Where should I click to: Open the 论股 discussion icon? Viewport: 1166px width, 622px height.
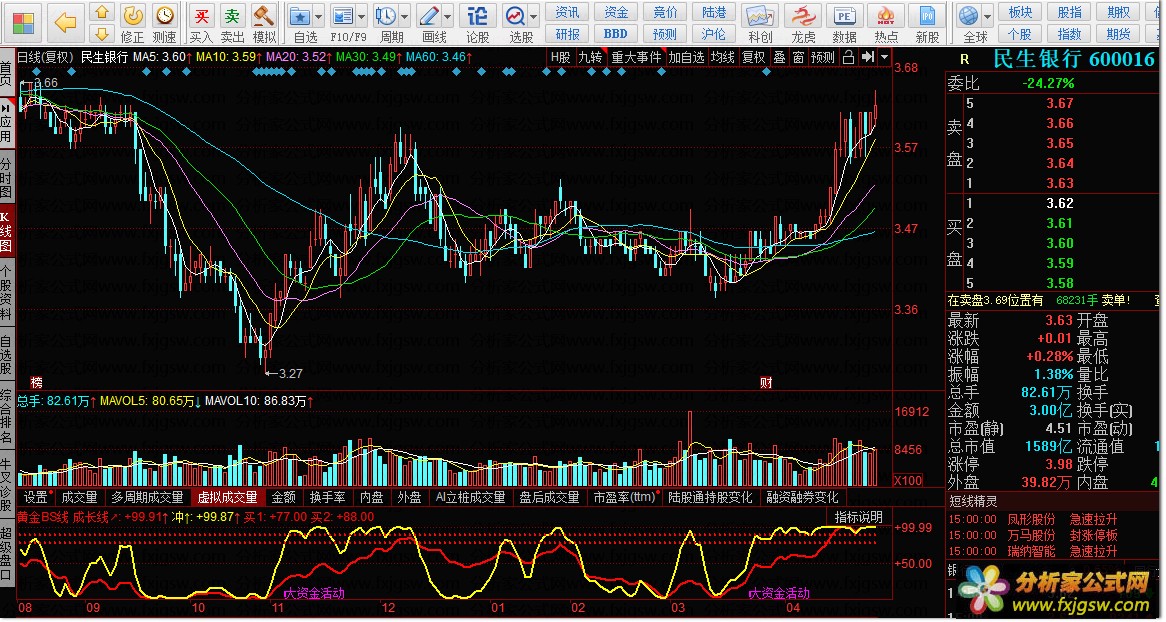click(477, 16)
